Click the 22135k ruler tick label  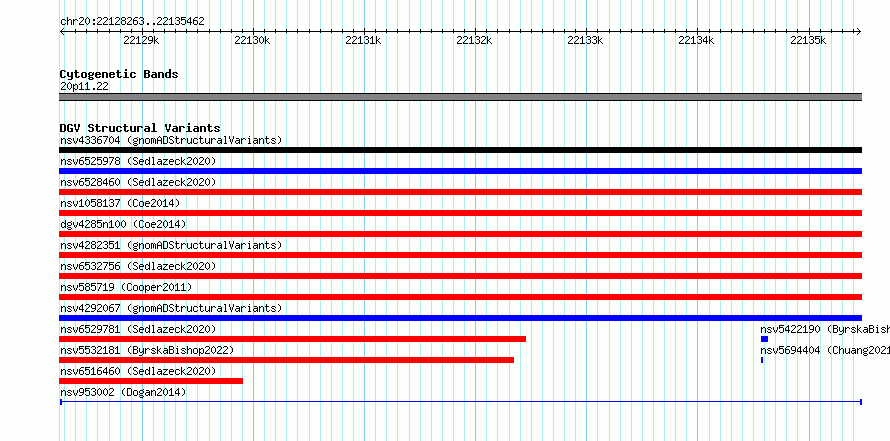click(x=808, y=41)
